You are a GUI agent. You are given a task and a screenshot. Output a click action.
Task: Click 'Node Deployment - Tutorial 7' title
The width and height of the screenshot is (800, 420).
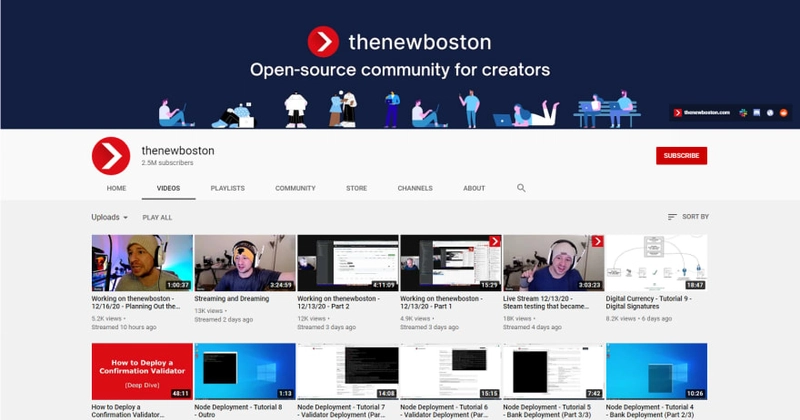pyautogui.click(x=341, y=411)
